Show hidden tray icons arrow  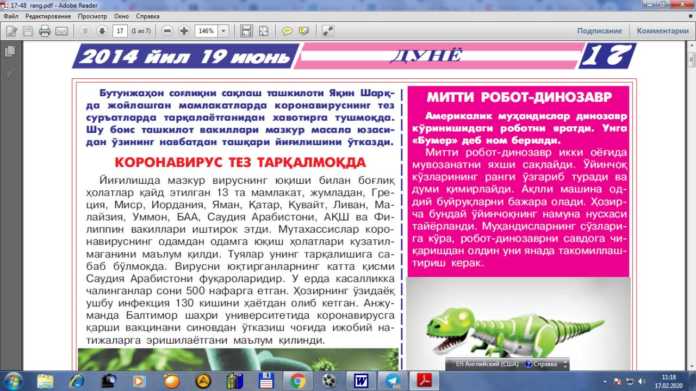tap(604, 382)
